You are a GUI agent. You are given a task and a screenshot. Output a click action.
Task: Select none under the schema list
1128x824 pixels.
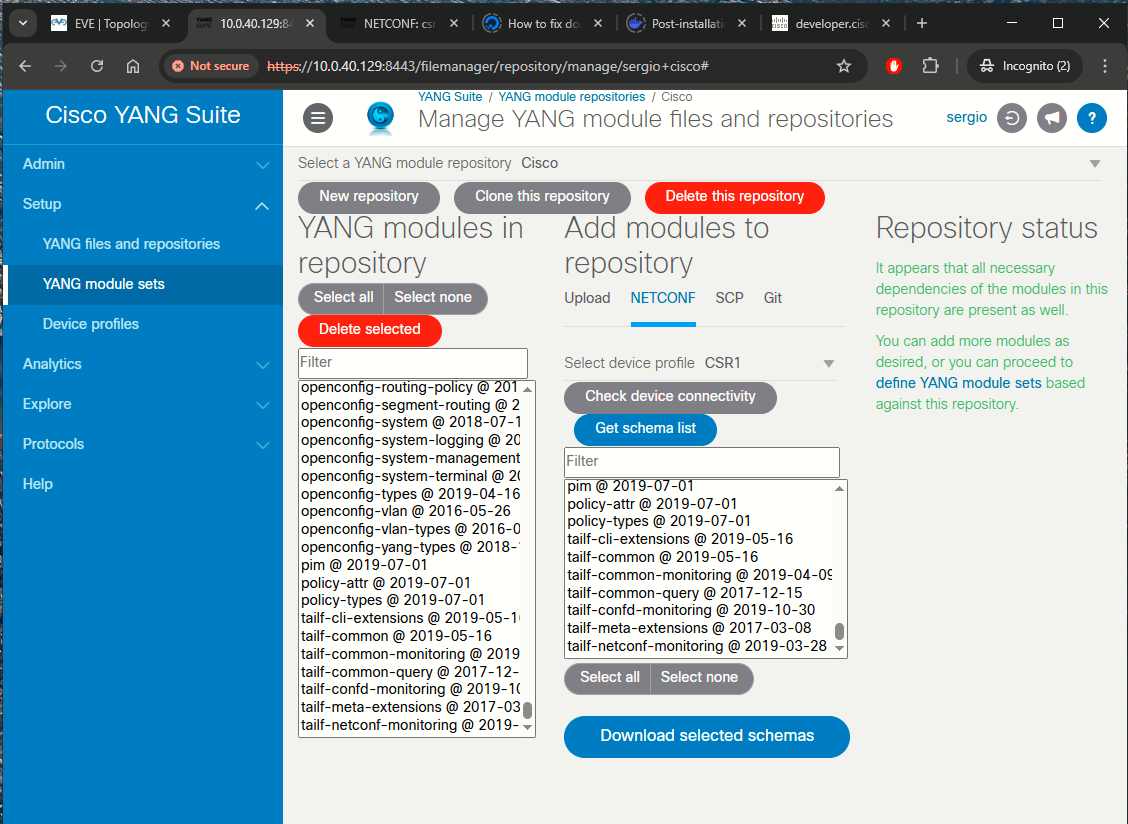coord(700,678)
